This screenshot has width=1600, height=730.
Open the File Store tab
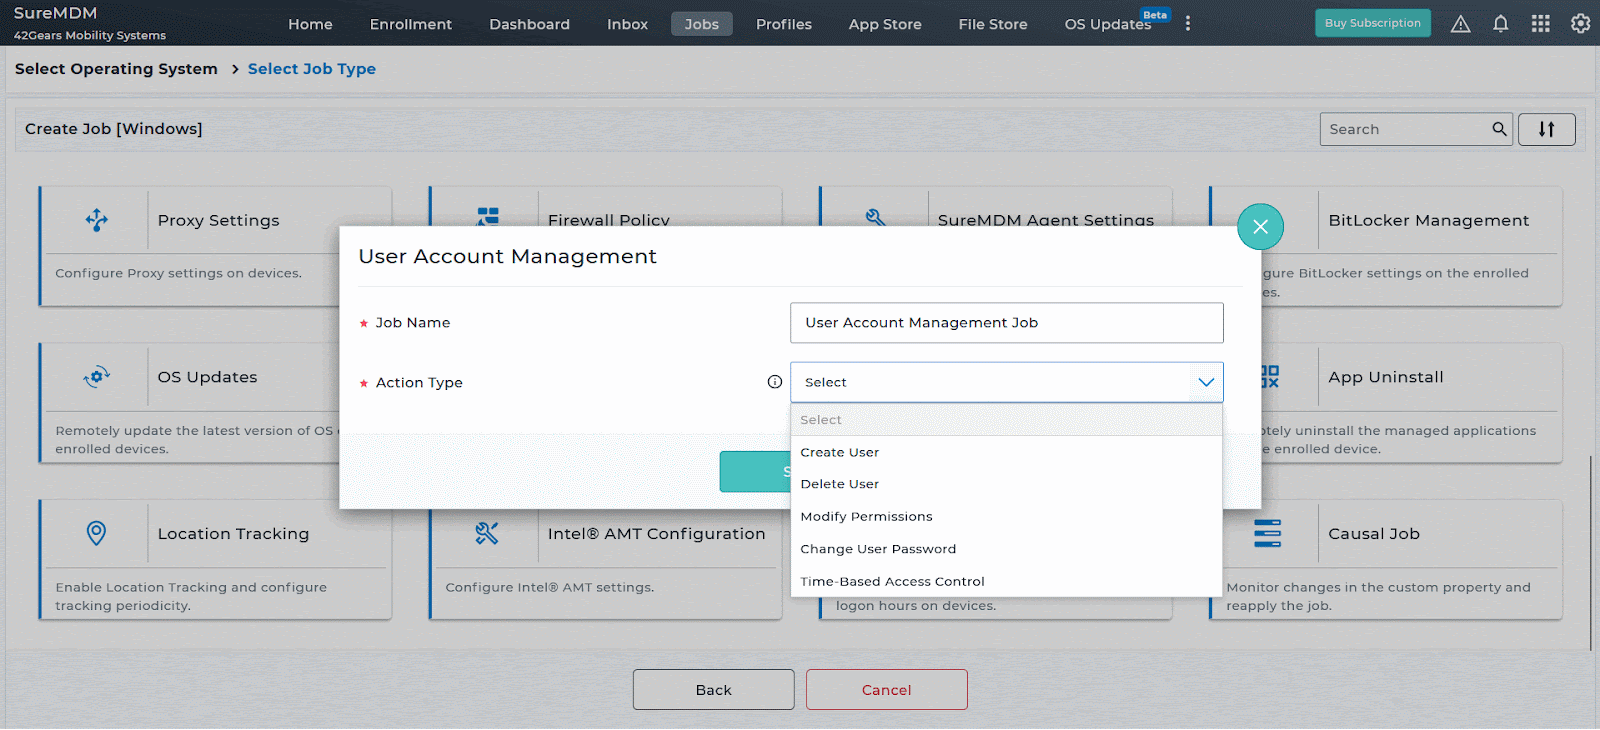pyautogui.click(x=993, y=24)
